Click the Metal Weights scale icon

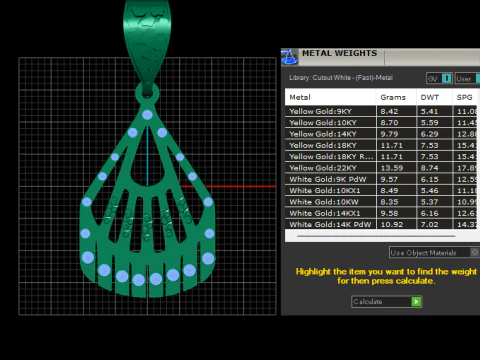pyautogui.click(x=289, y=57)
